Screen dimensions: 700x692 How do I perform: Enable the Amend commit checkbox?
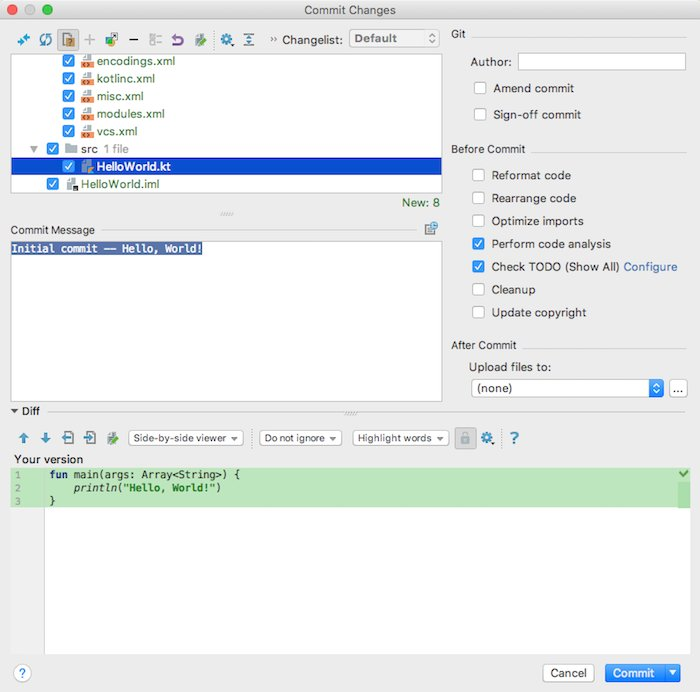click(480, 88)
